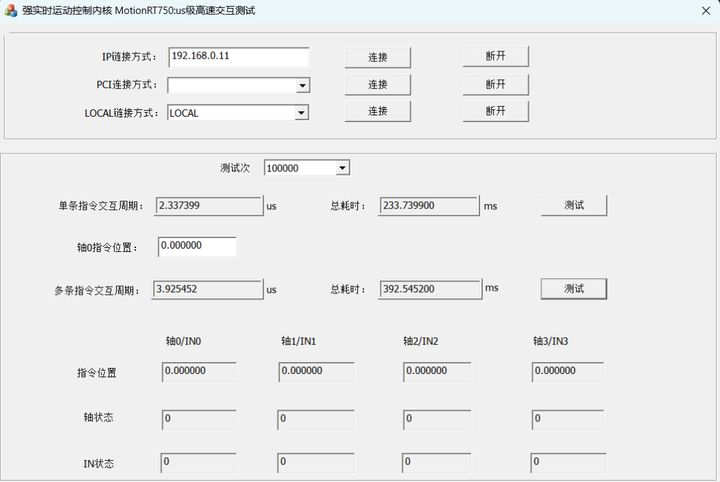Click the 轴0/IN0 指令位置 field
Image resolution: width=720 pixels, height=482 pixels.
(199, 371)
